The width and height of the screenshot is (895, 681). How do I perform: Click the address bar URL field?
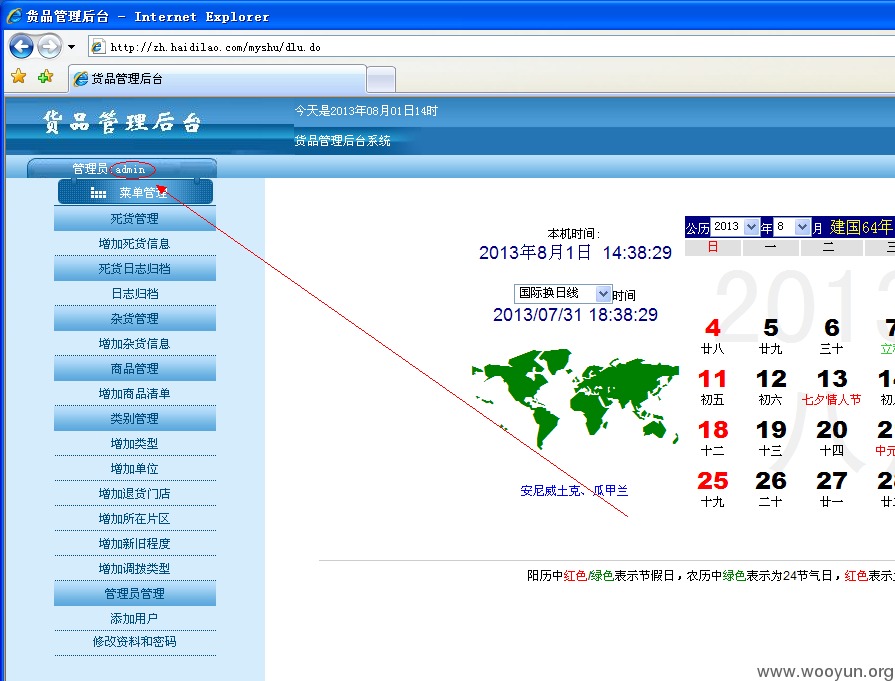click(x=491, y=47)
